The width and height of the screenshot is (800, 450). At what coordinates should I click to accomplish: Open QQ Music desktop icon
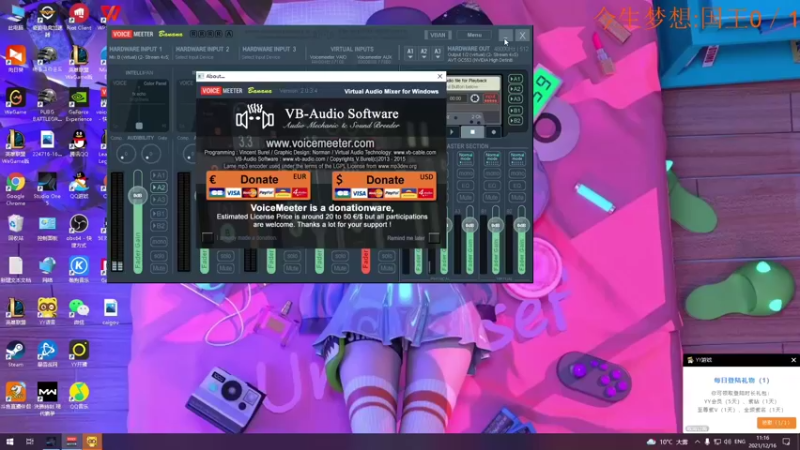[79, 396]
